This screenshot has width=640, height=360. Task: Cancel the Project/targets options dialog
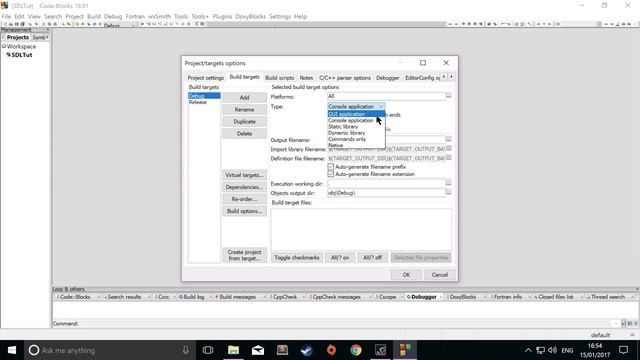440,275
